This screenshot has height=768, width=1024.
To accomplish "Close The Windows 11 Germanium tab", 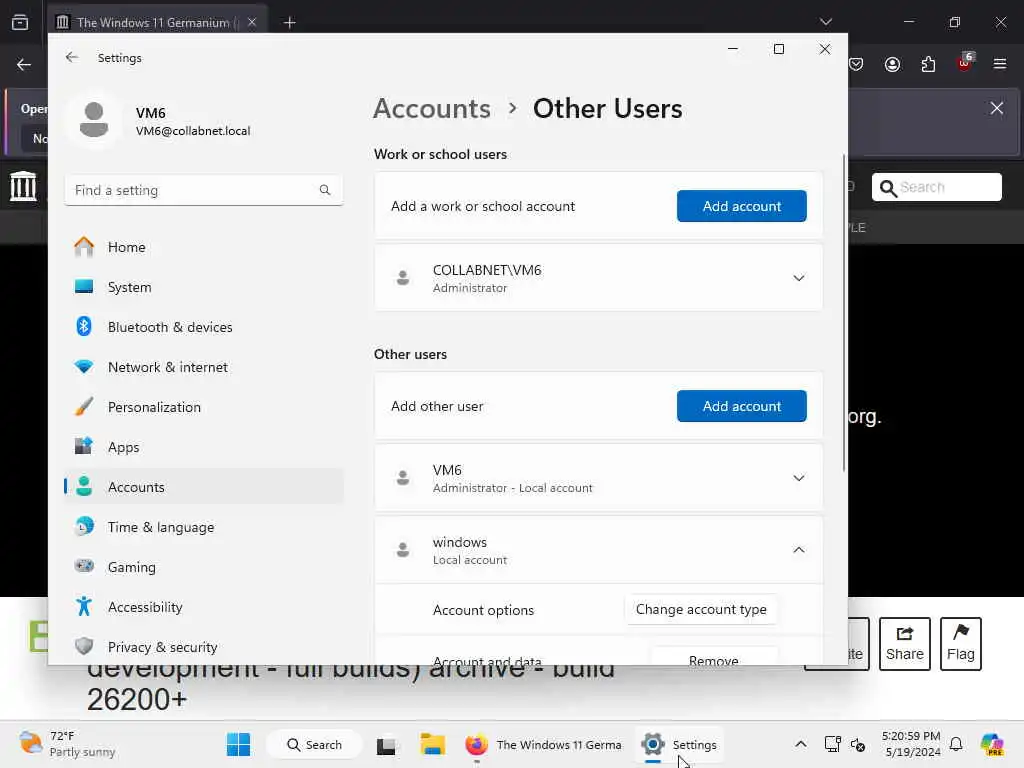I will pyautogui.click(x=252, y=22).
